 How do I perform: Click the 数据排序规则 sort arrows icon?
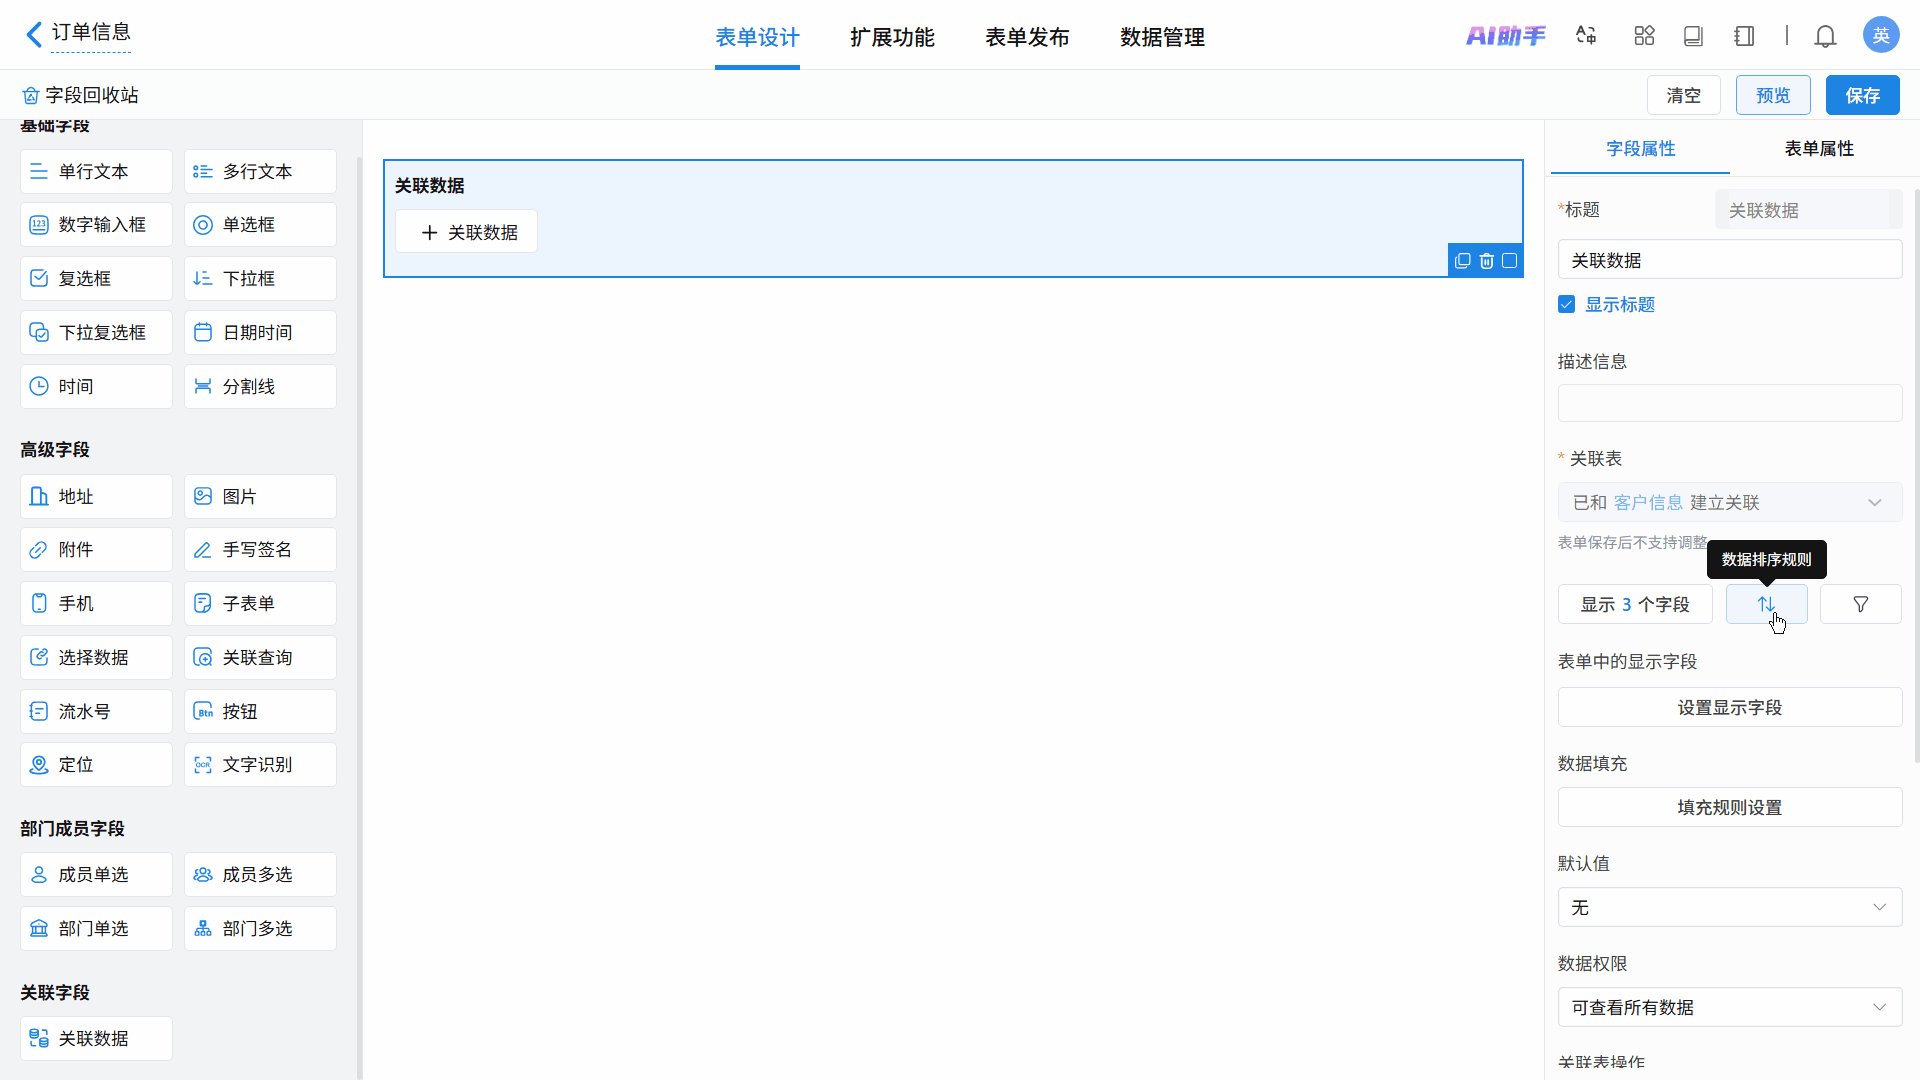[1766, 604]
